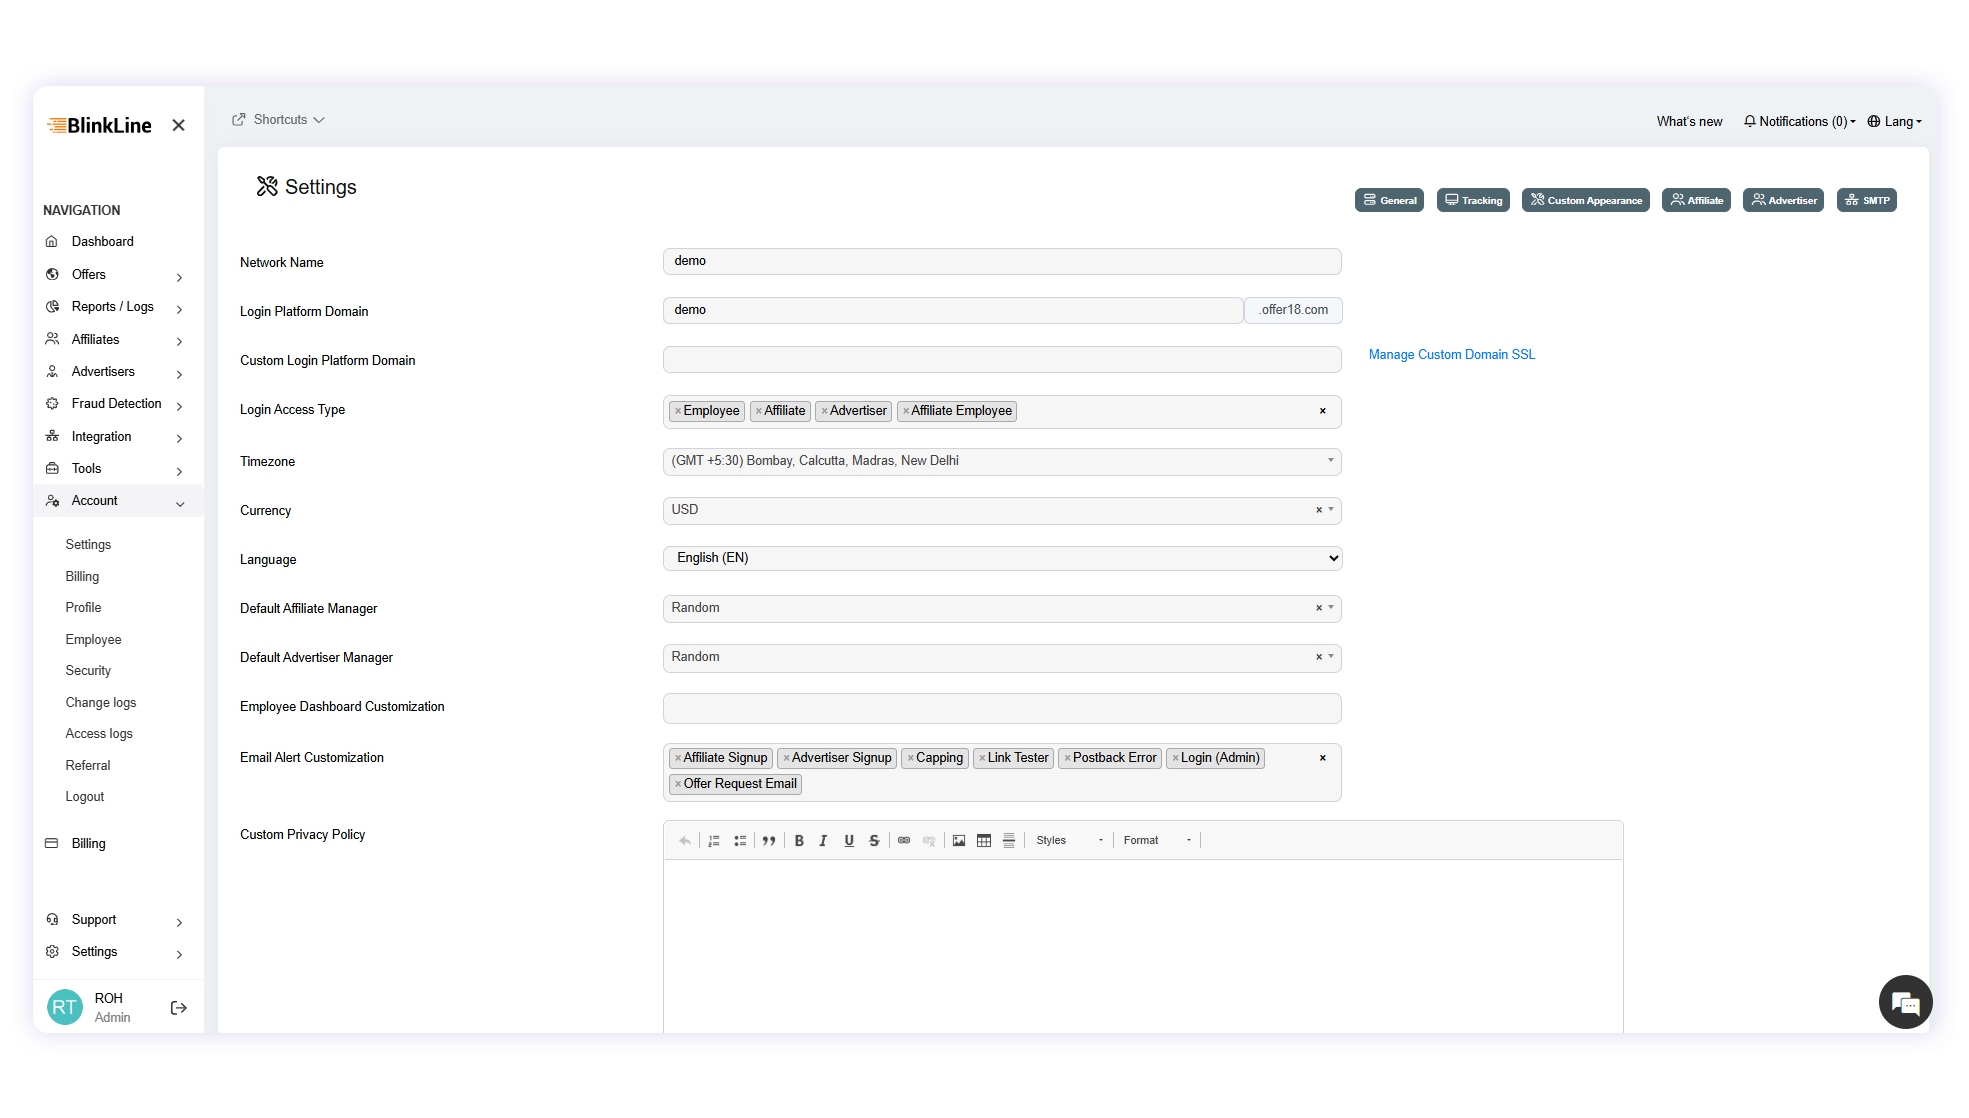Log out using the sidebar logout icon
This screenshot has width=1969, height=1118.
[178, 1008]
